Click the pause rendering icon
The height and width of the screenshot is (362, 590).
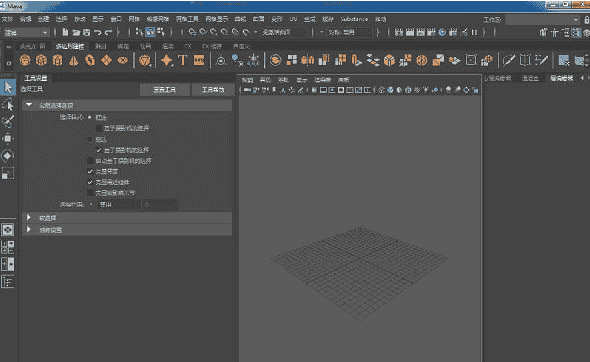[474, 32]
